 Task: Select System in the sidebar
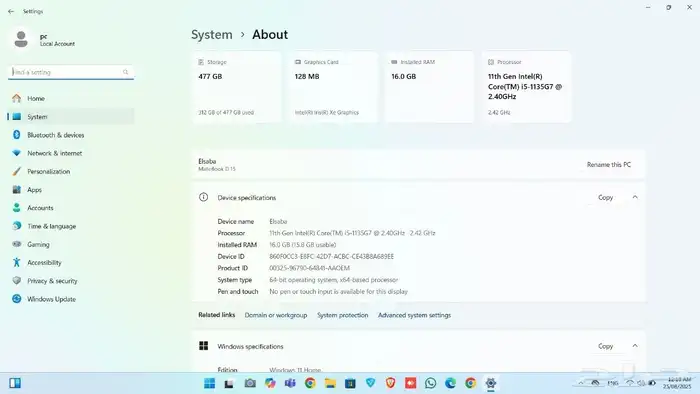71,116
